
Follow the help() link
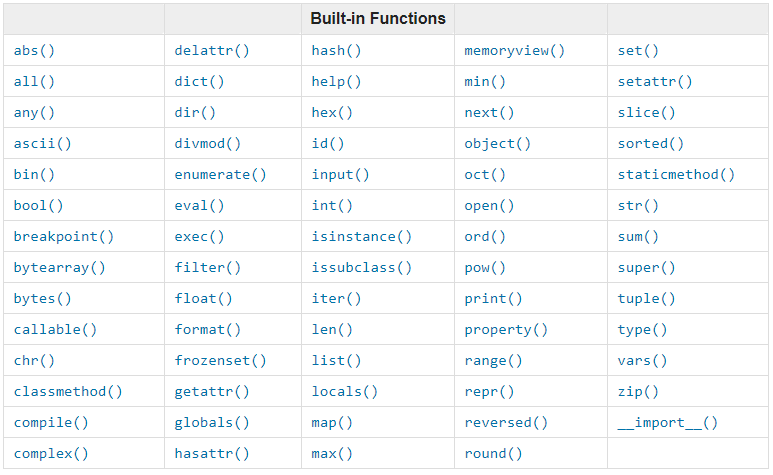336,82
